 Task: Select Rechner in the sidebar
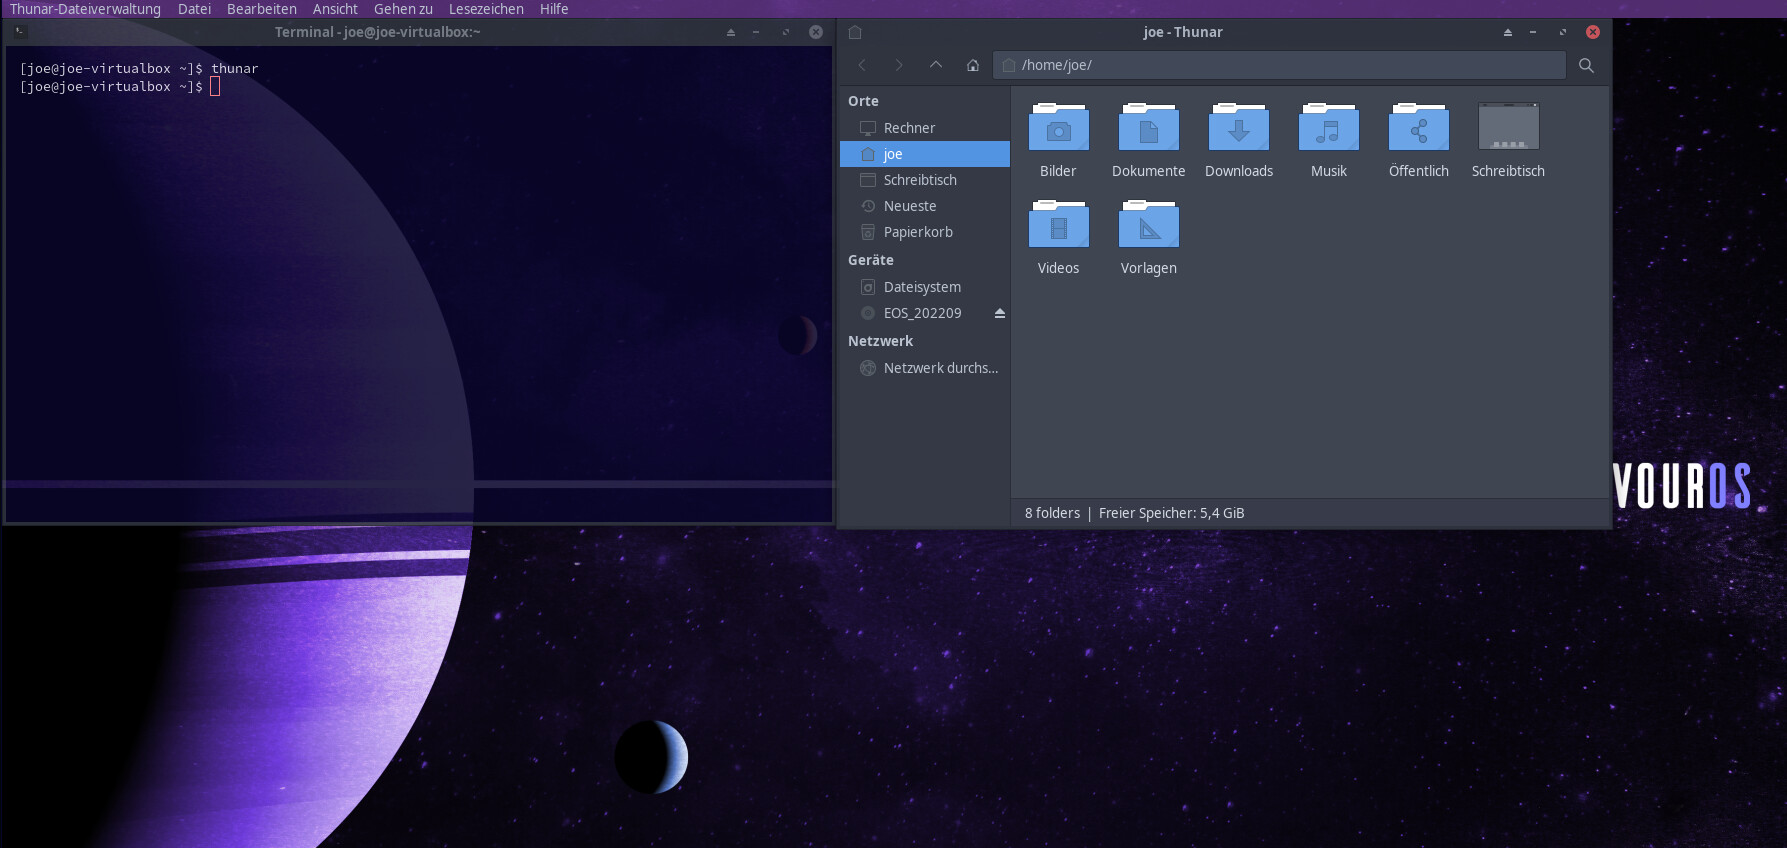click(925, 128)
